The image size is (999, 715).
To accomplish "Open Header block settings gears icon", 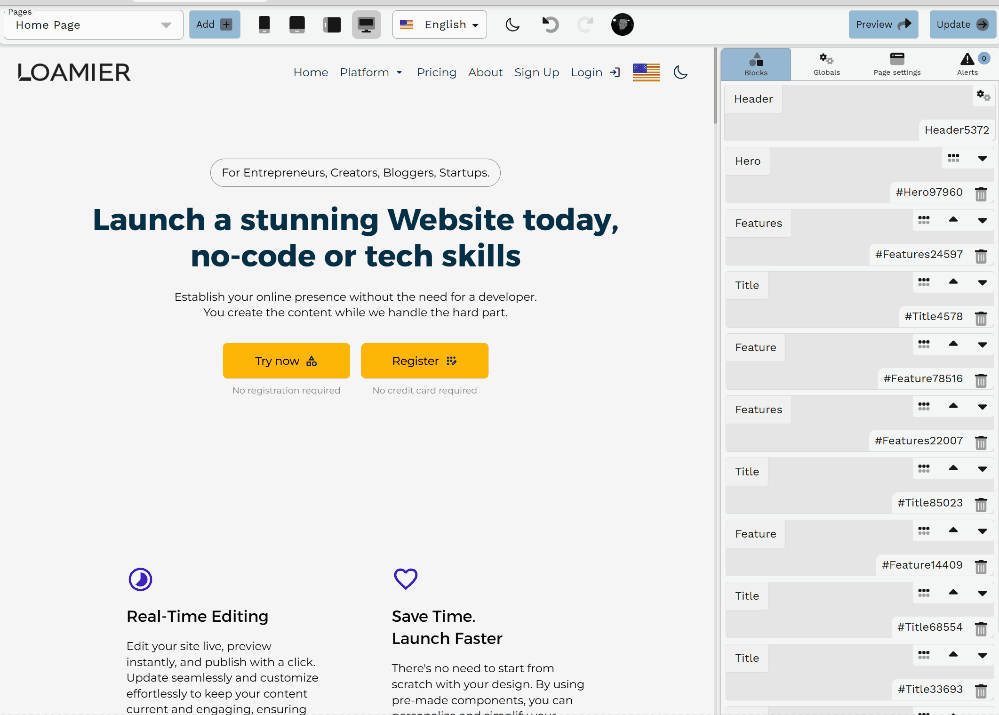I will 983,96.
